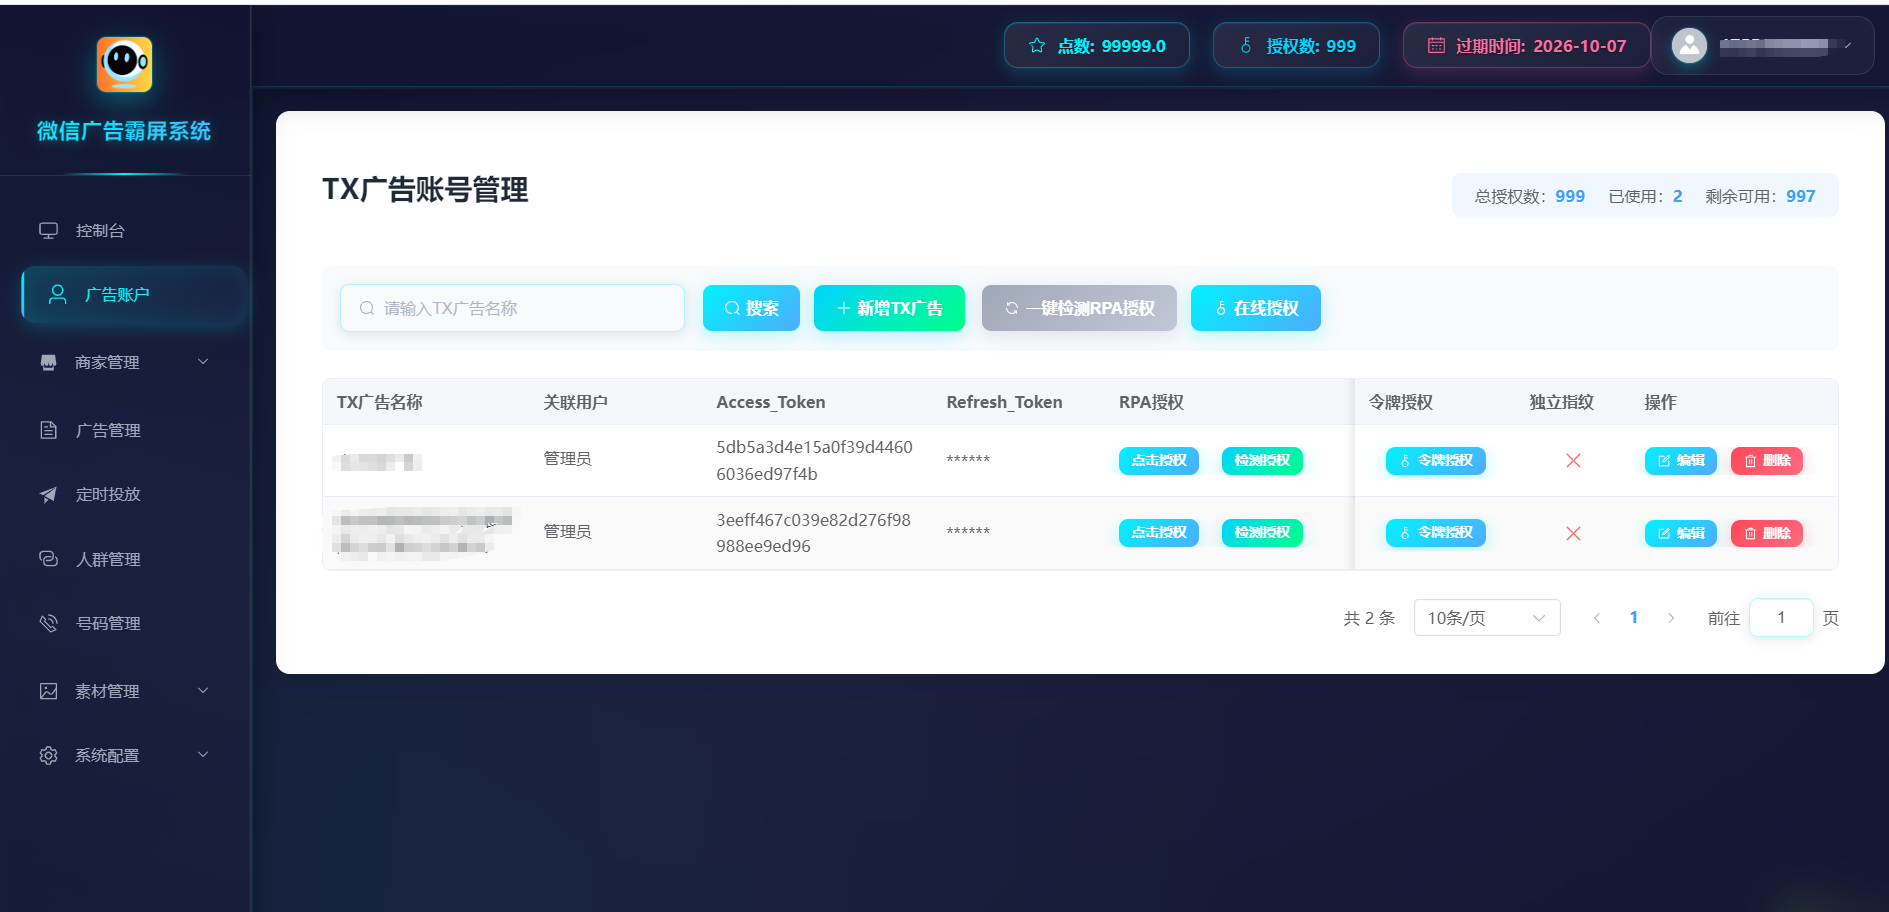1889x912 pixels.
Task: Expand the 商家管理 sidebar submenu
Action: coord(125,362)
